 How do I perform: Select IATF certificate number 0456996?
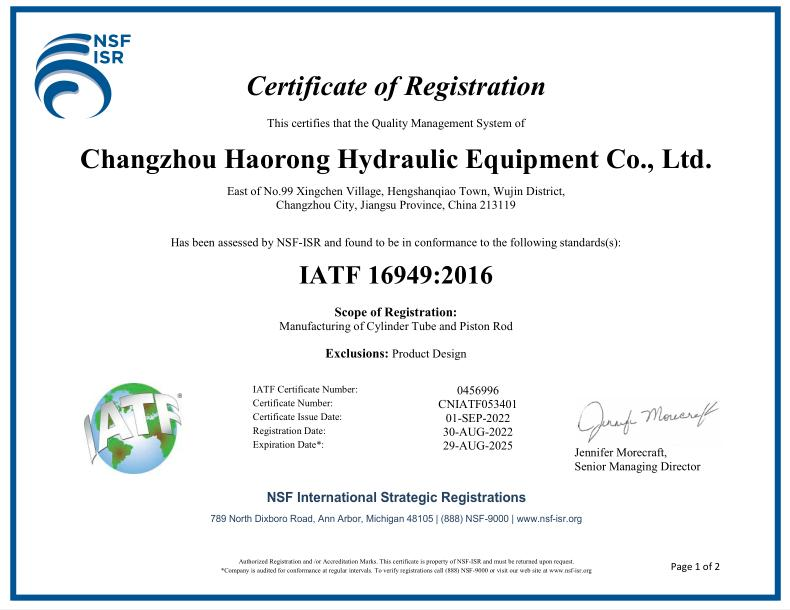pyautogui.click(x=477, y=390)
